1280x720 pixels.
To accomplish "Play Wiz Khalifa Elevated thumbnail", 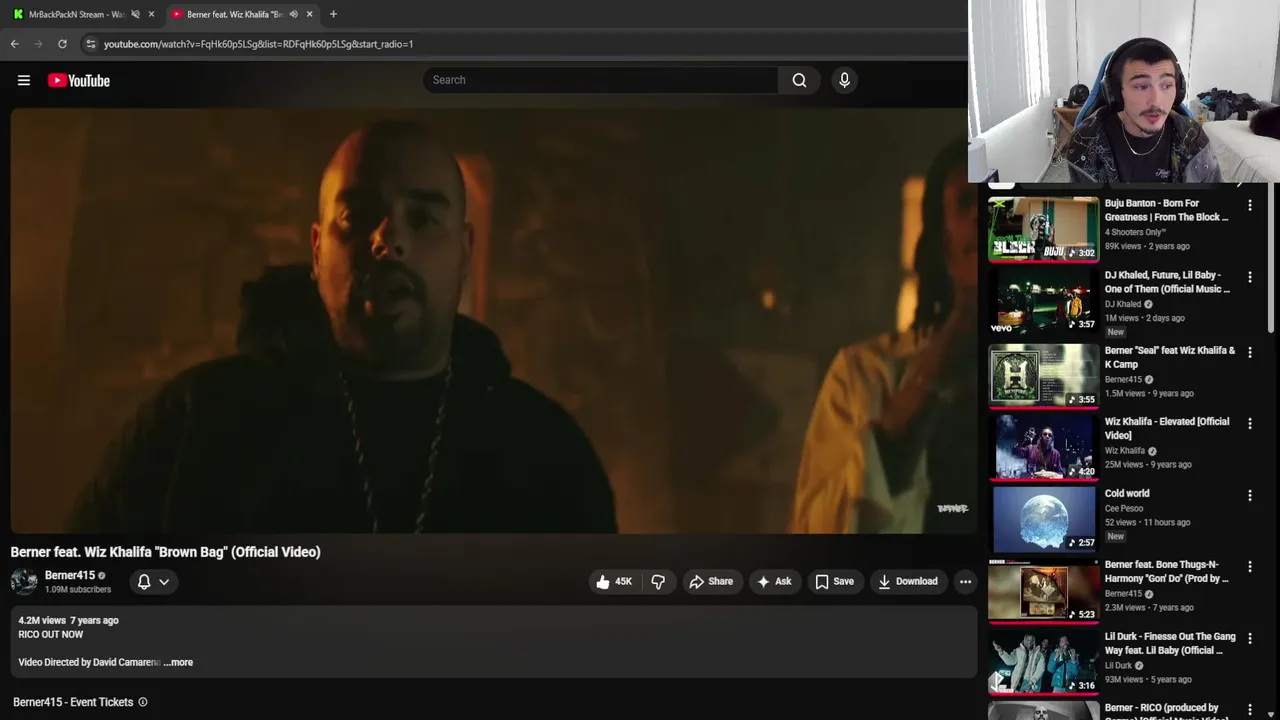I will 1043,448.
